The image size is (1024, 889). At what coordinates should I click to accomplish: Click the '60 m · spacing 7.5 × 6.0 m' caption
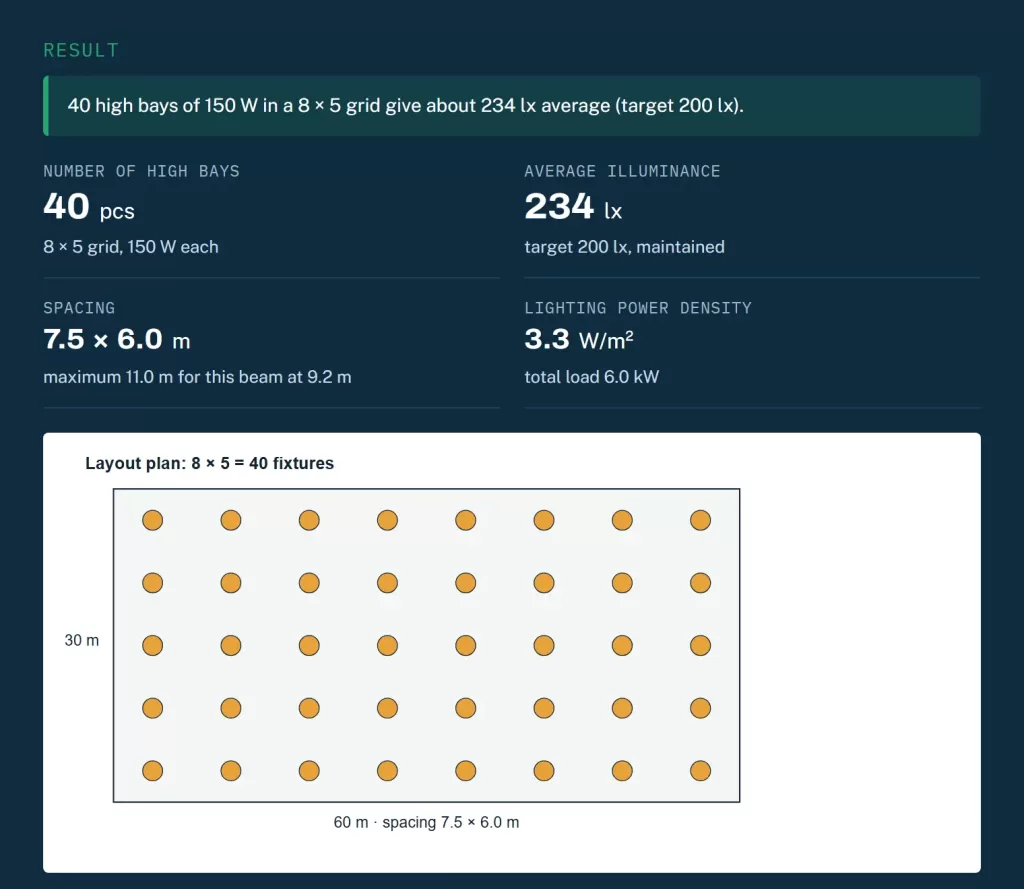click(426, 822)
